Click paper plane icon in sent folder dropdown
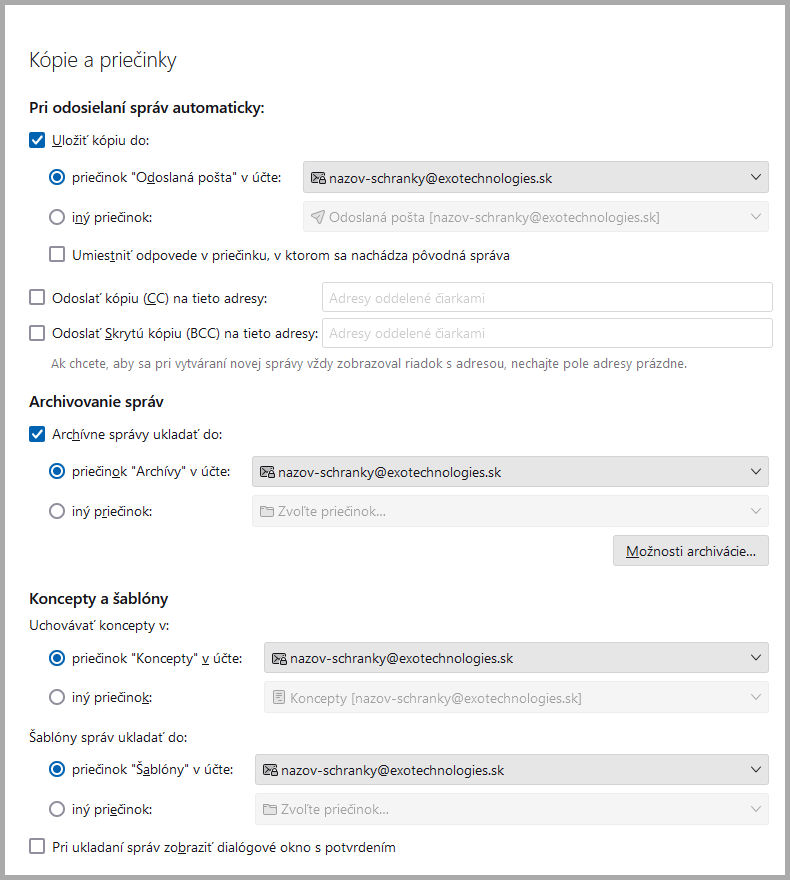This screenshot has width=790, height=880. (317, 217)
